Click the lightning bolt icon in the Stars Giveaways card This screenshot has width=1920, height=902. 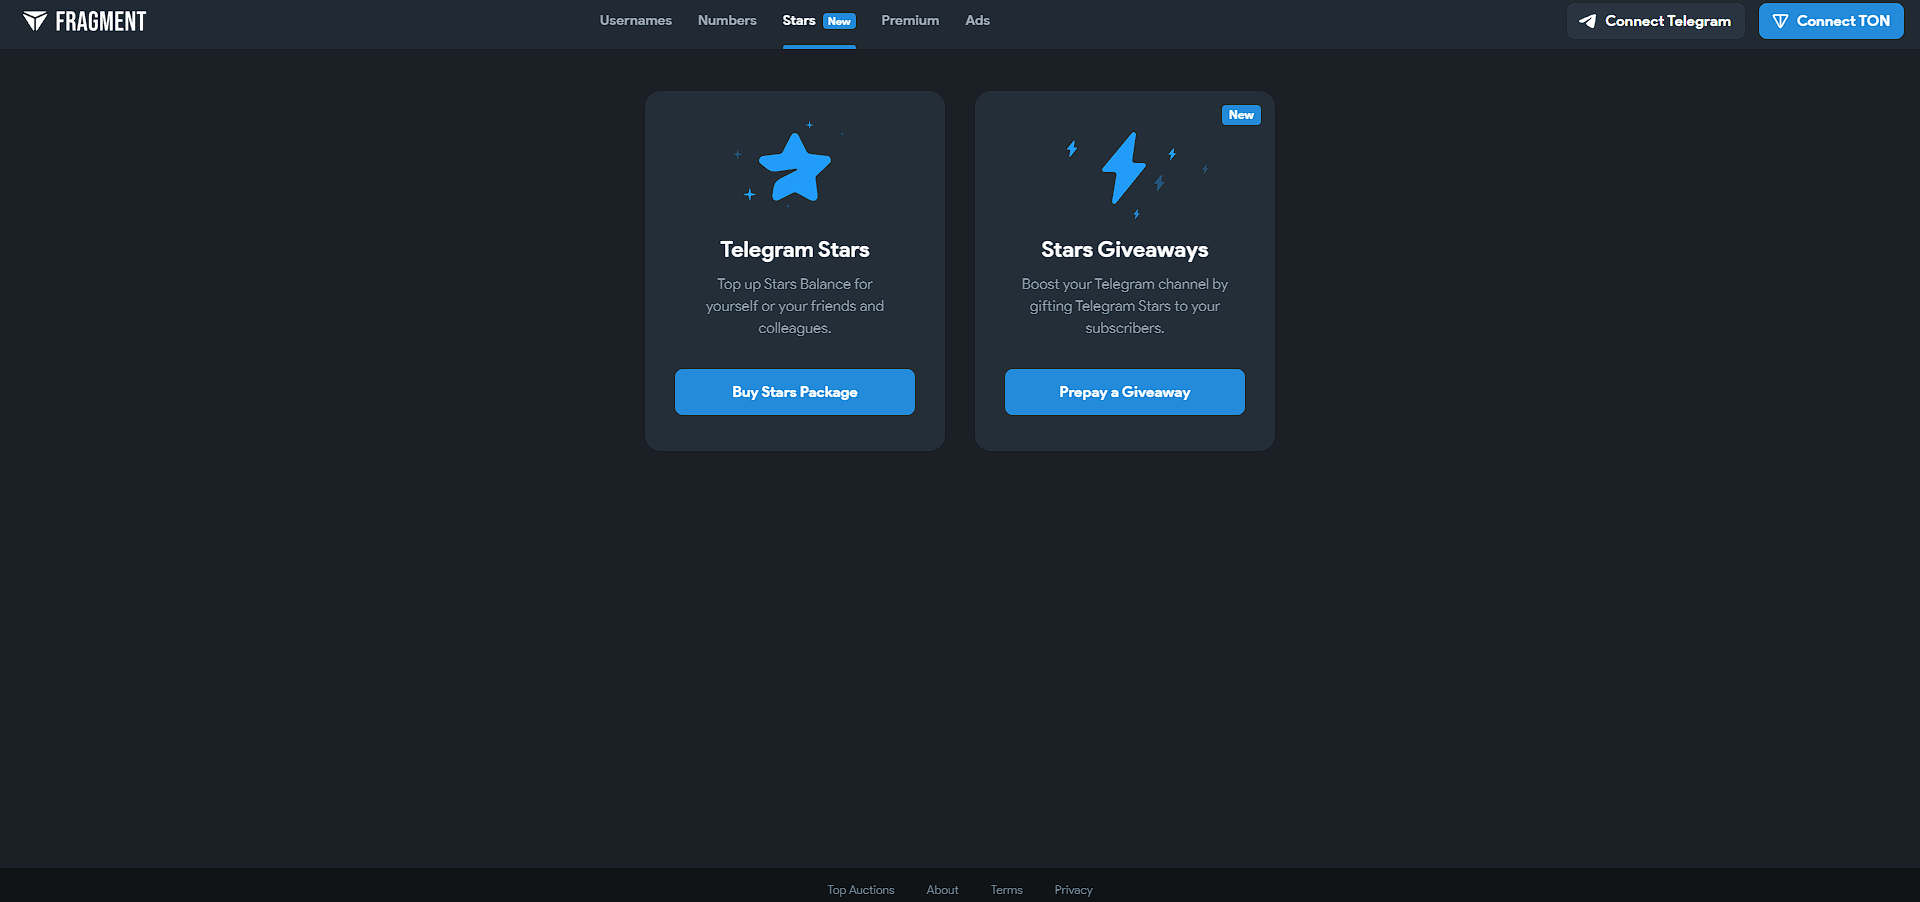click(x=1124, y=168)
